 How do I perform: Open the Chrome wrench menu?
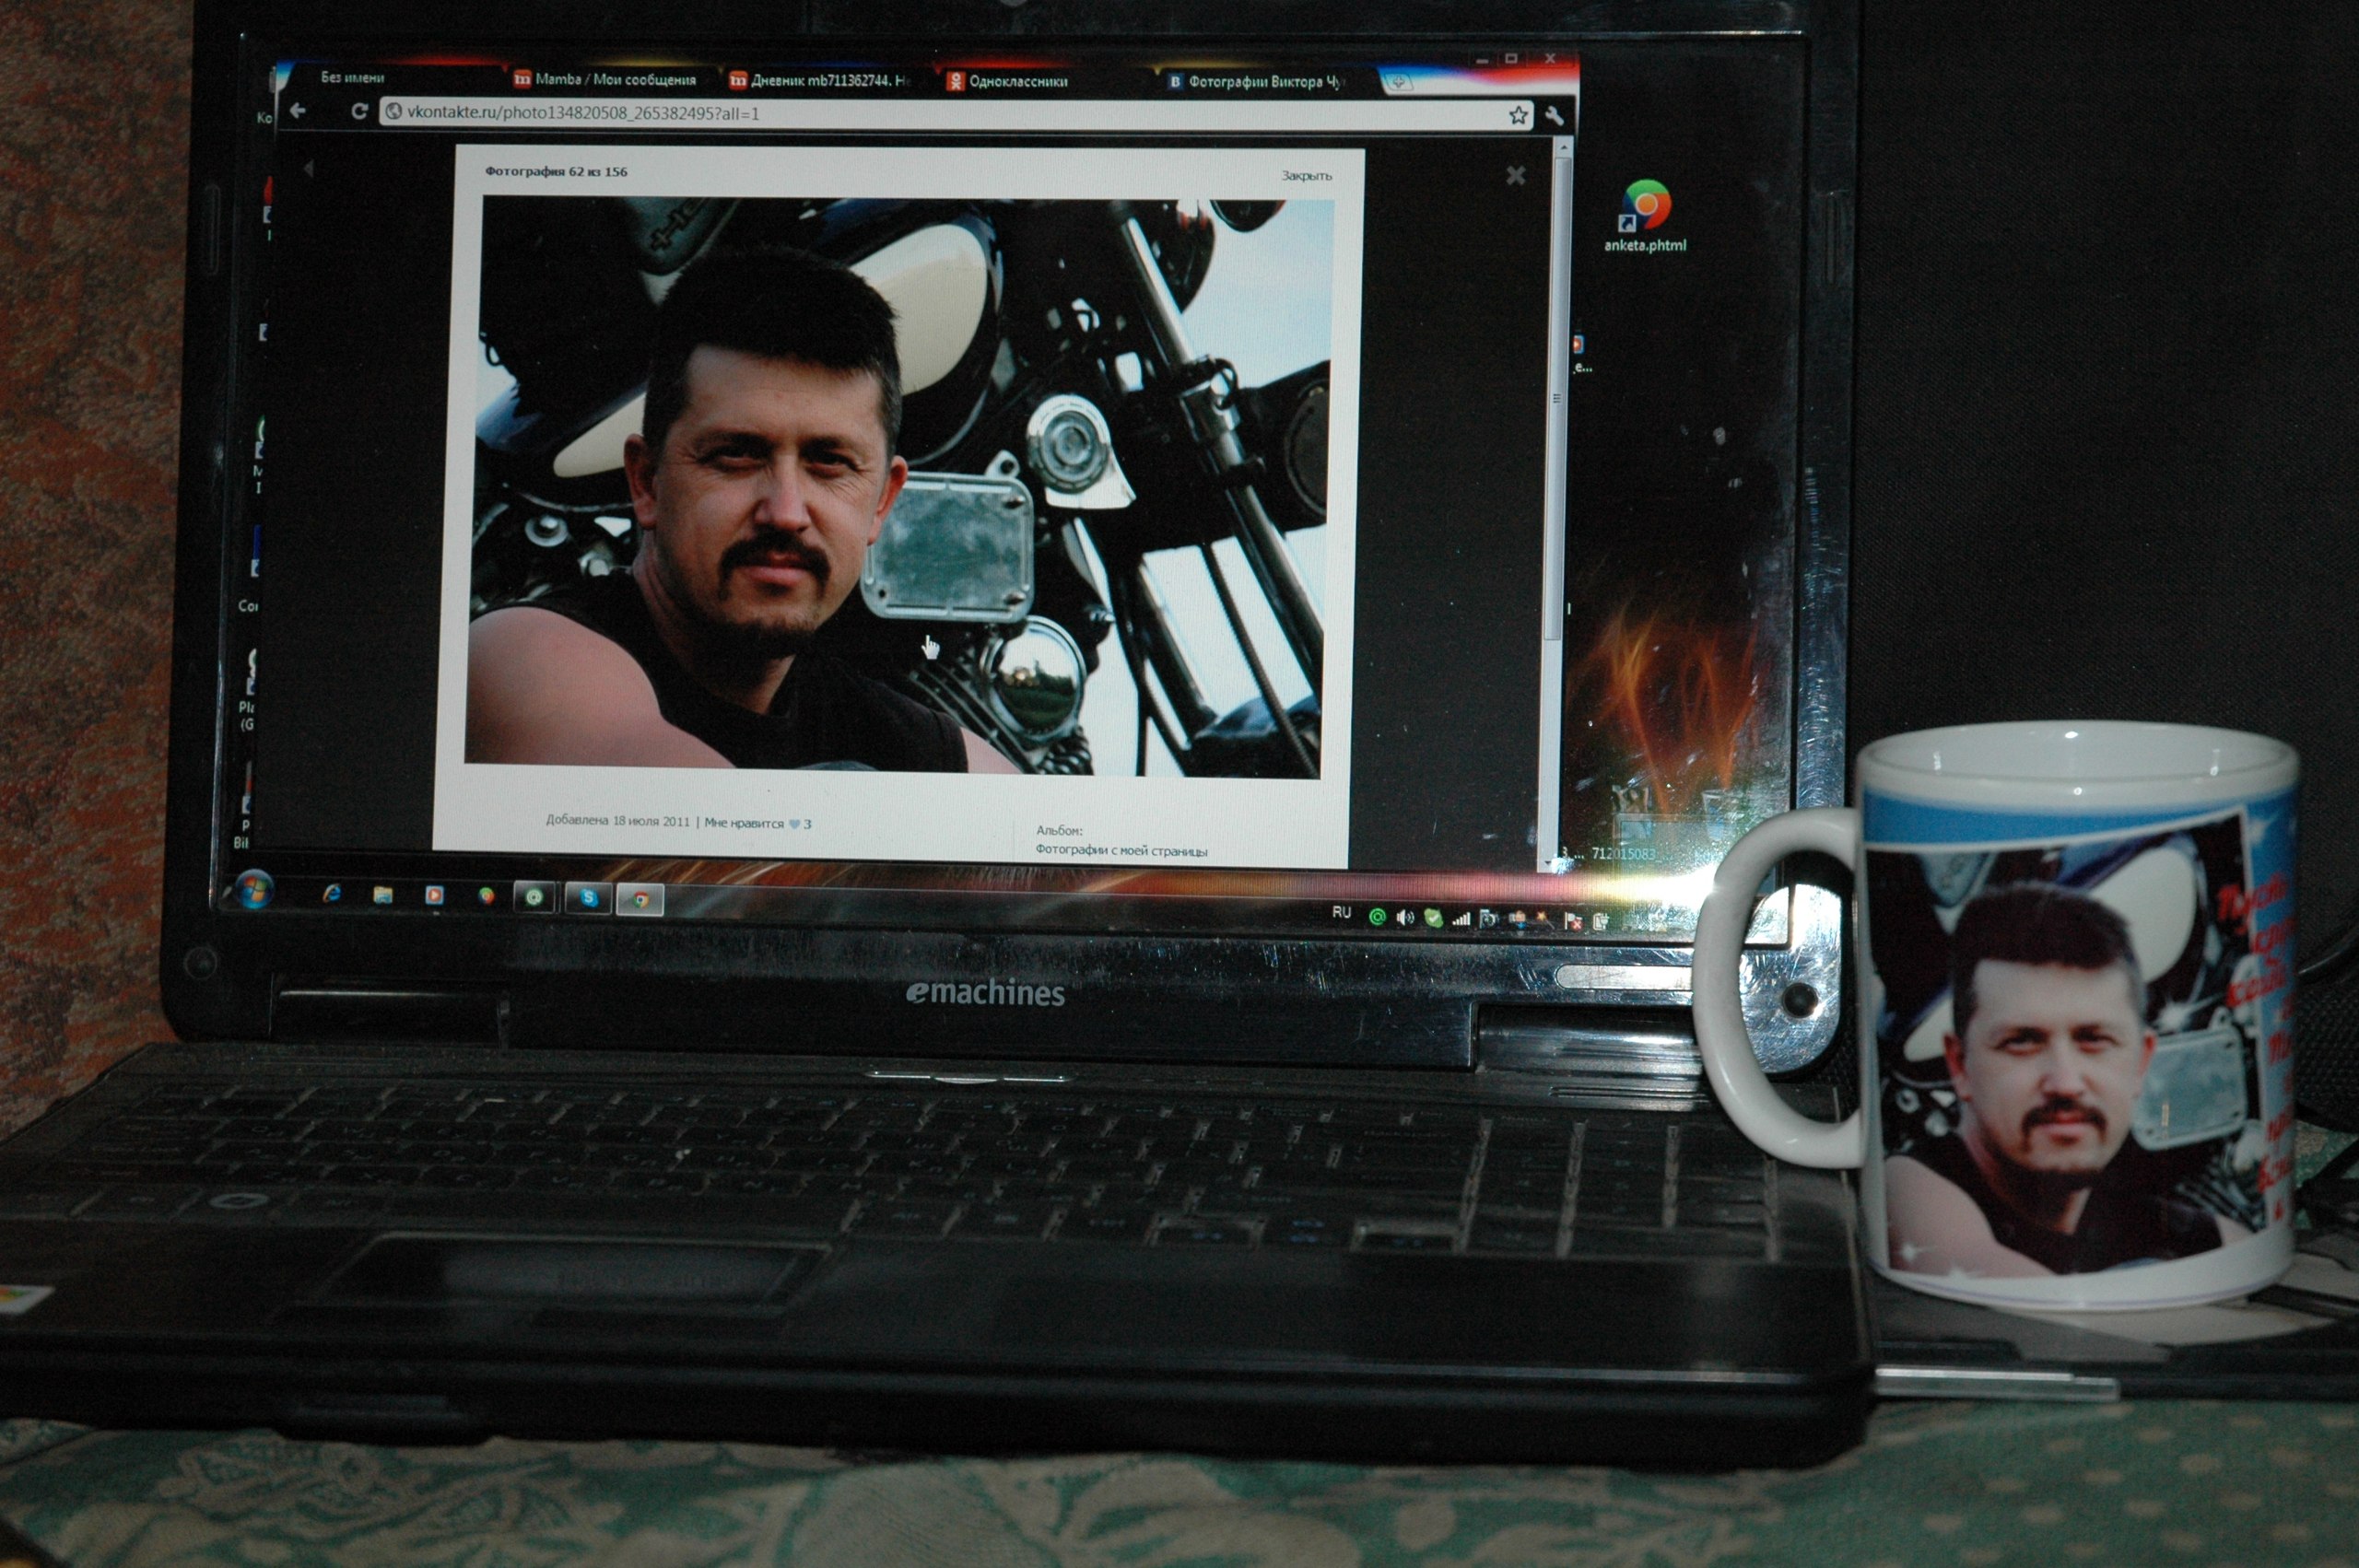coord(1554,117)
